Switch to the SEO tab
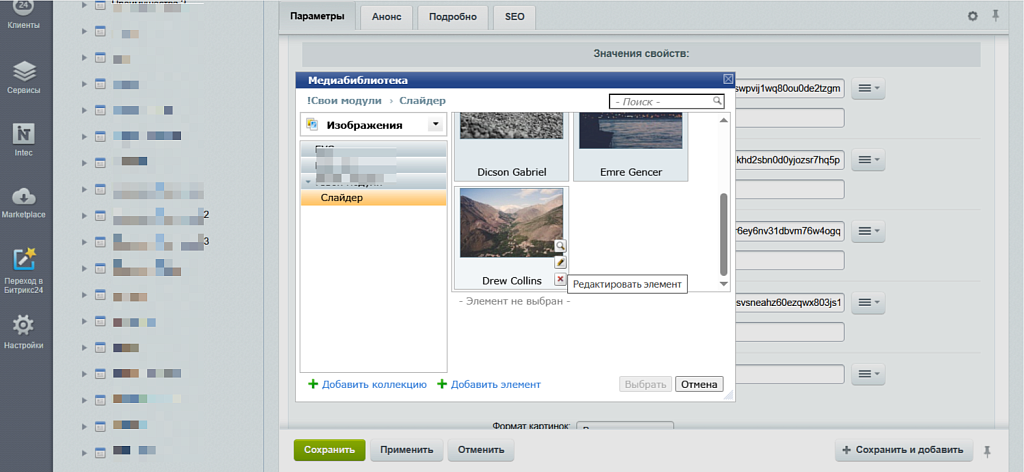Screen dimensions: 1024x472 tap(514, 17)
